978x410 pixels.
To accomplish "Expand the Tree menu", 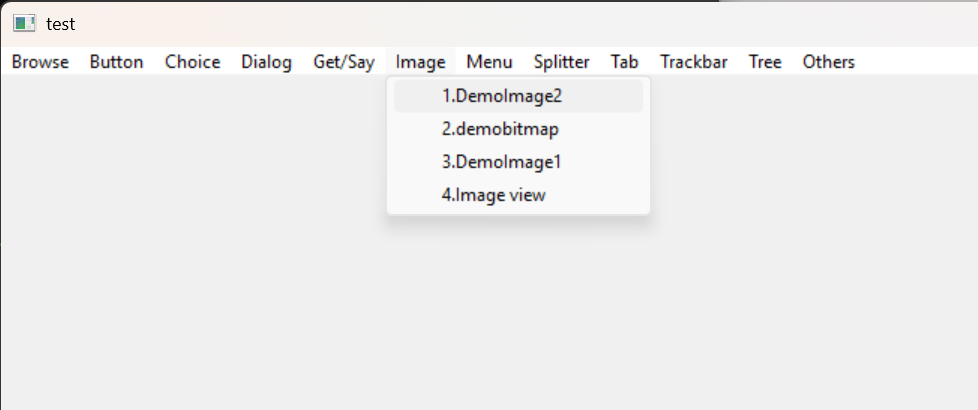I will coord(765,62).
